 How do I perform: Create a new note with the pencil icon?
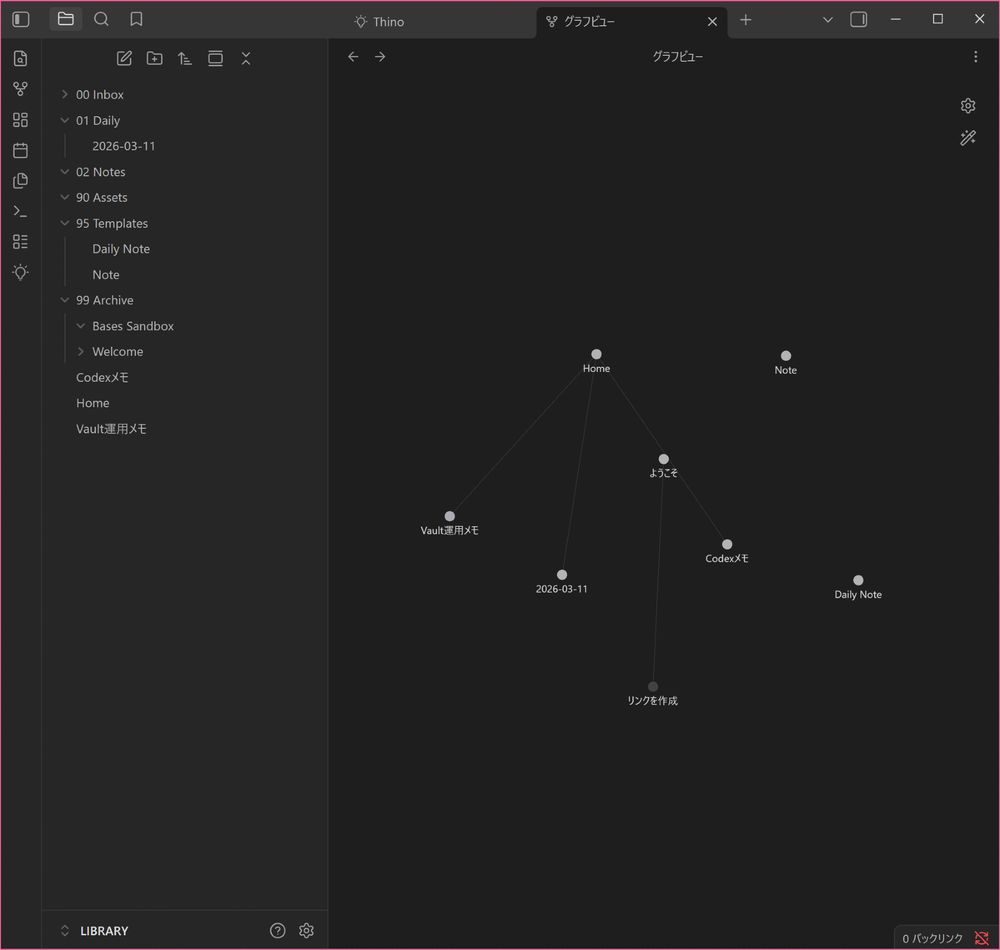coord(124,58)
